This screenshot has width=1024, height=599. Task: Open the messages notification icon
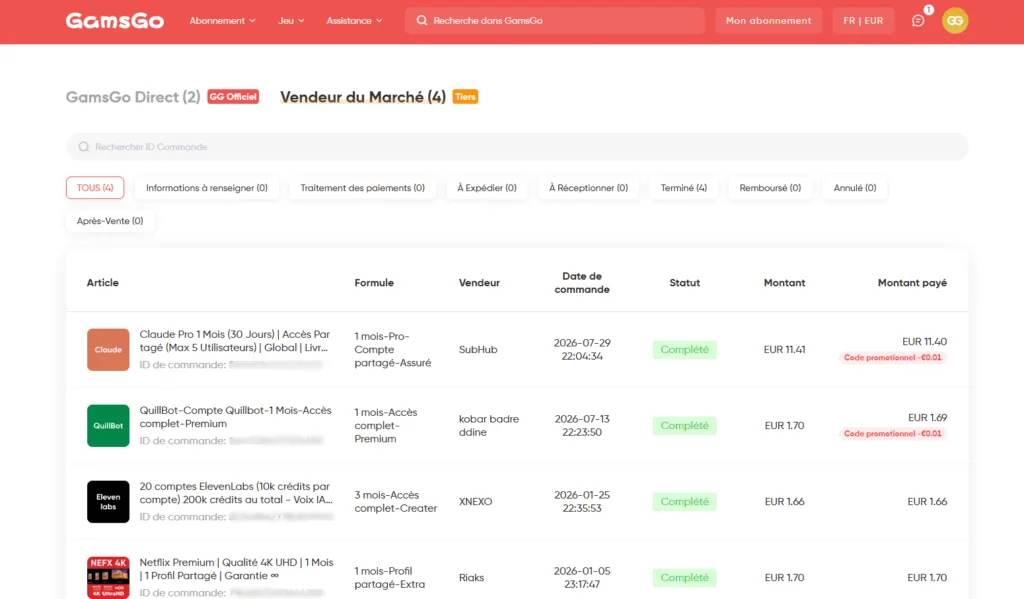click(918, 21)
